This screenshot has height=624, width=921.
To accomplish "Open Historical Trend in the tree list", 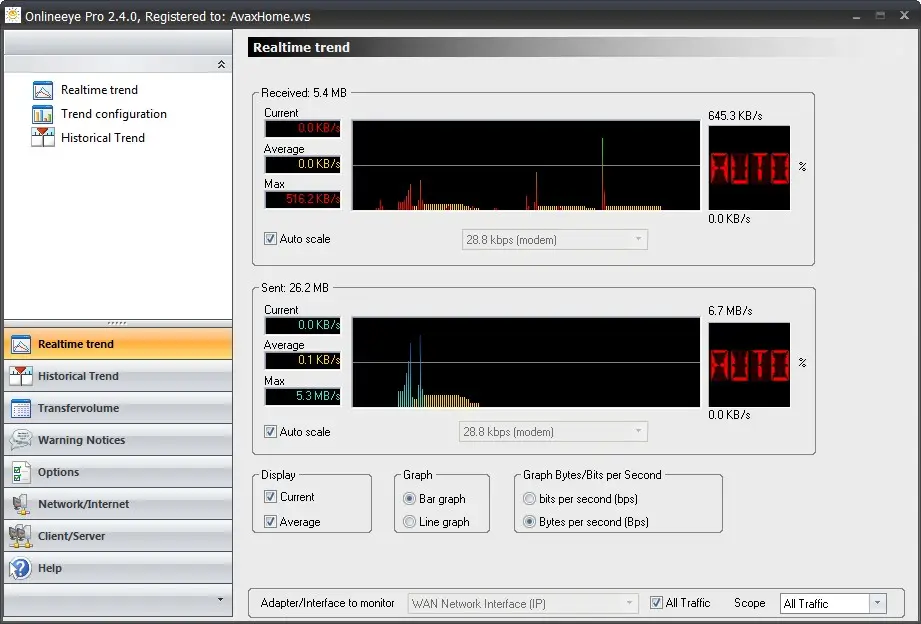I will (x=103, y=137).
